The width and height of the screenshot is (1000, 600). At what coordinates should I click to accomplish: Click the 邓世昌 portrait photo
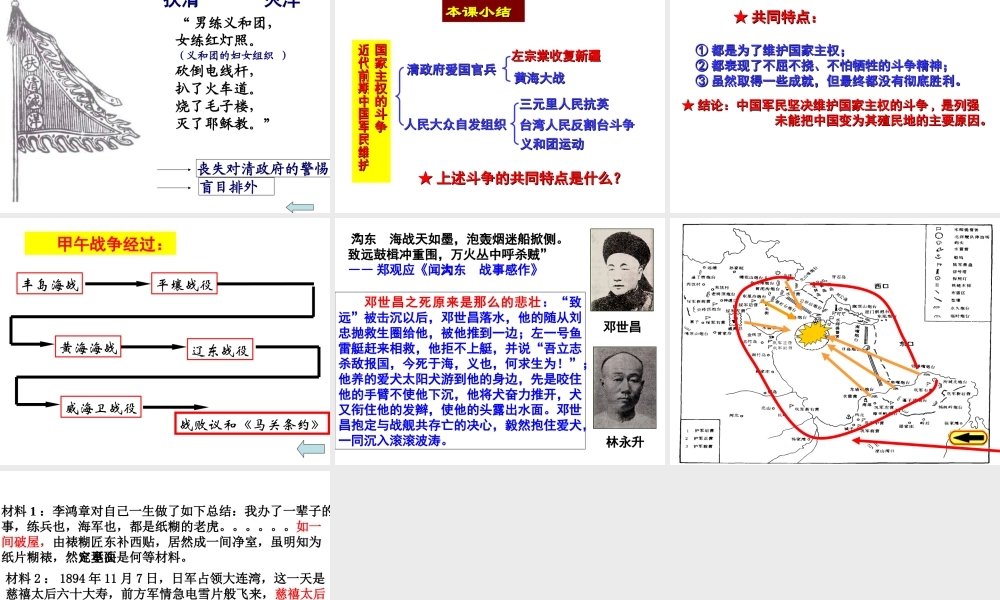(x=622, y=270)
